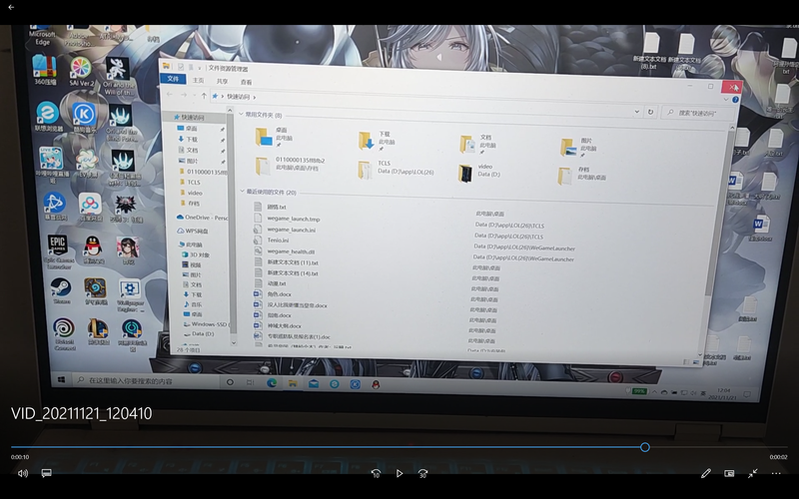Switch to mini view mode
The image size is (799, 499).
(x=729, y=473)
